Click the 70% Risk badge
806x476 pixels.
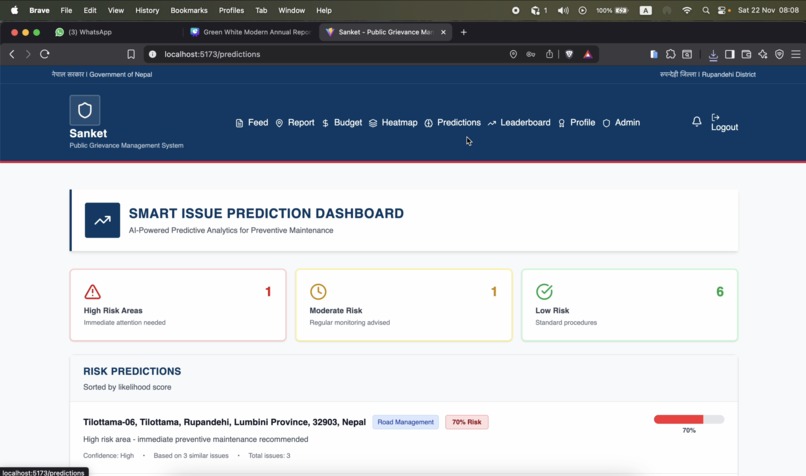coord(467,422)
